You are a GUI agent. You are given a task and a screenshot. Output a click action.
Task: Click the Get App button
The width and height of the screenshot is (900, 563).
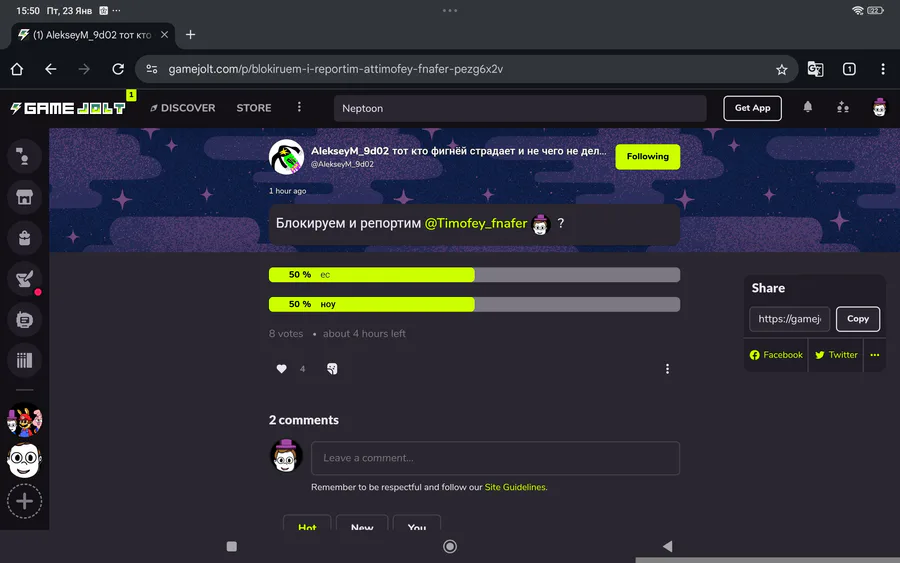point(752,108)
